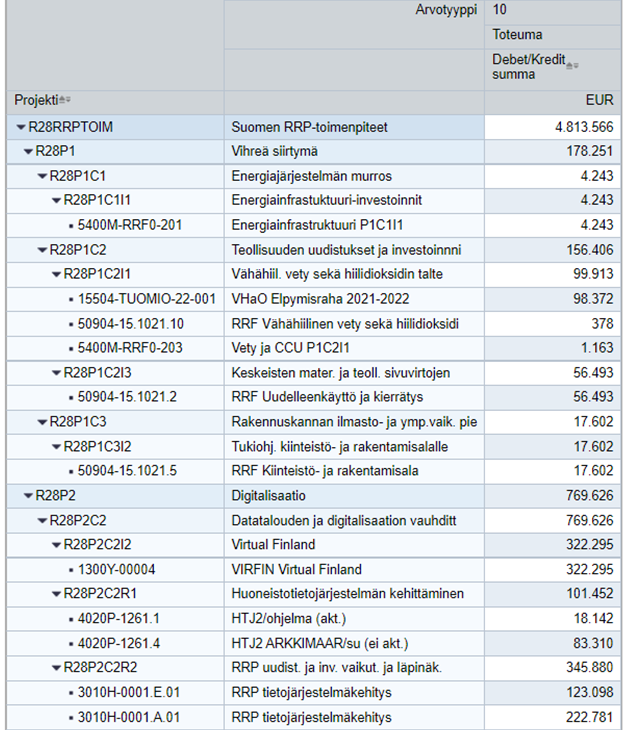Collapse the R28RRPTOIM root node
Image resolution: width=624 pixels, height=730 pixels.
point(21,128)
